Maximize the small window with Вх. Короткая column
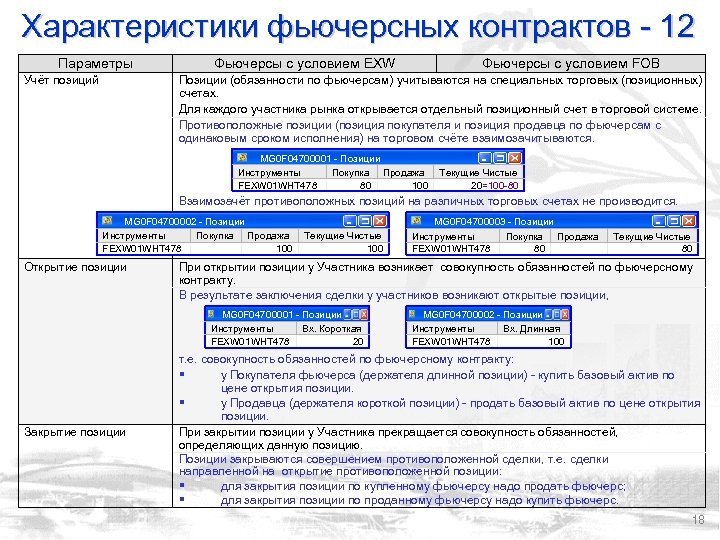This screenshot has width=720, height=540. (x=355, y=315)
